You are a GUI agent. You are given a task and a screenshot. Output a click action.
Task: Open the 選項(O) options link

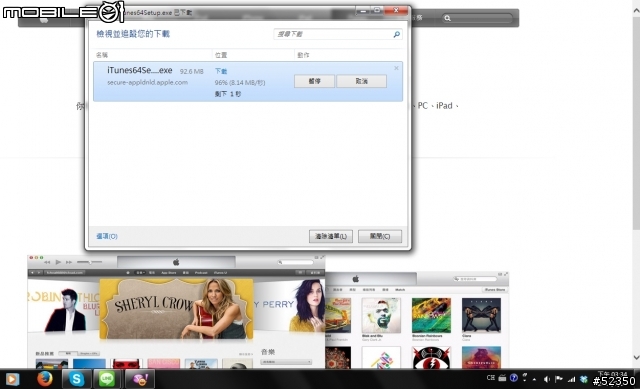[x=107, y=236]
